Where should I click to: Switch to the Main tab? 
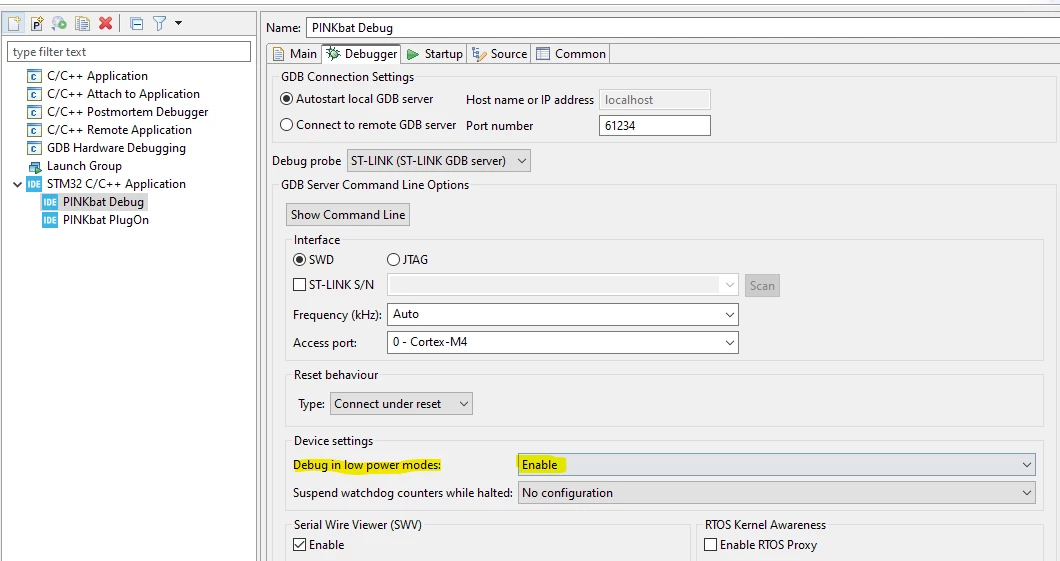pyautogui.click(x=295, y=54)
